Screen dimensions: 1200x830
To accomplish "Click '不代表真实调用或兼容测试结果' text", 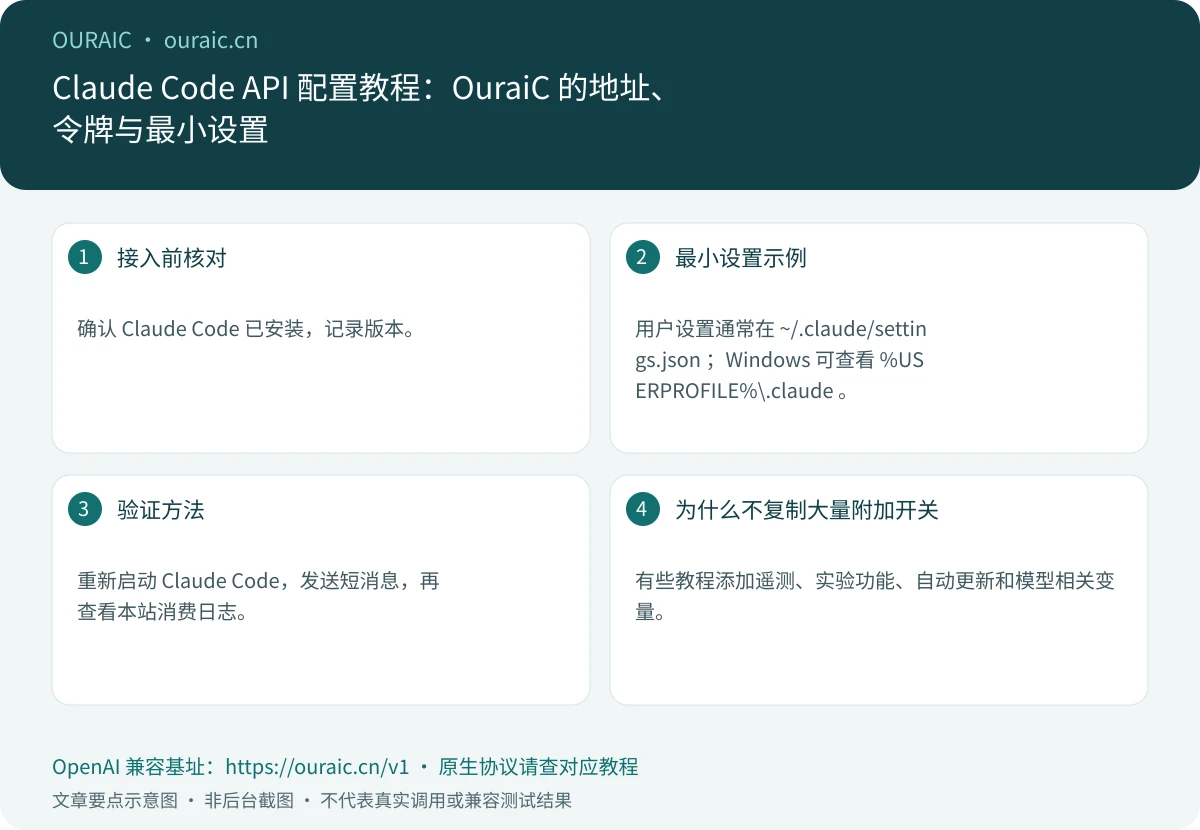I will click(x=446, y=801).
